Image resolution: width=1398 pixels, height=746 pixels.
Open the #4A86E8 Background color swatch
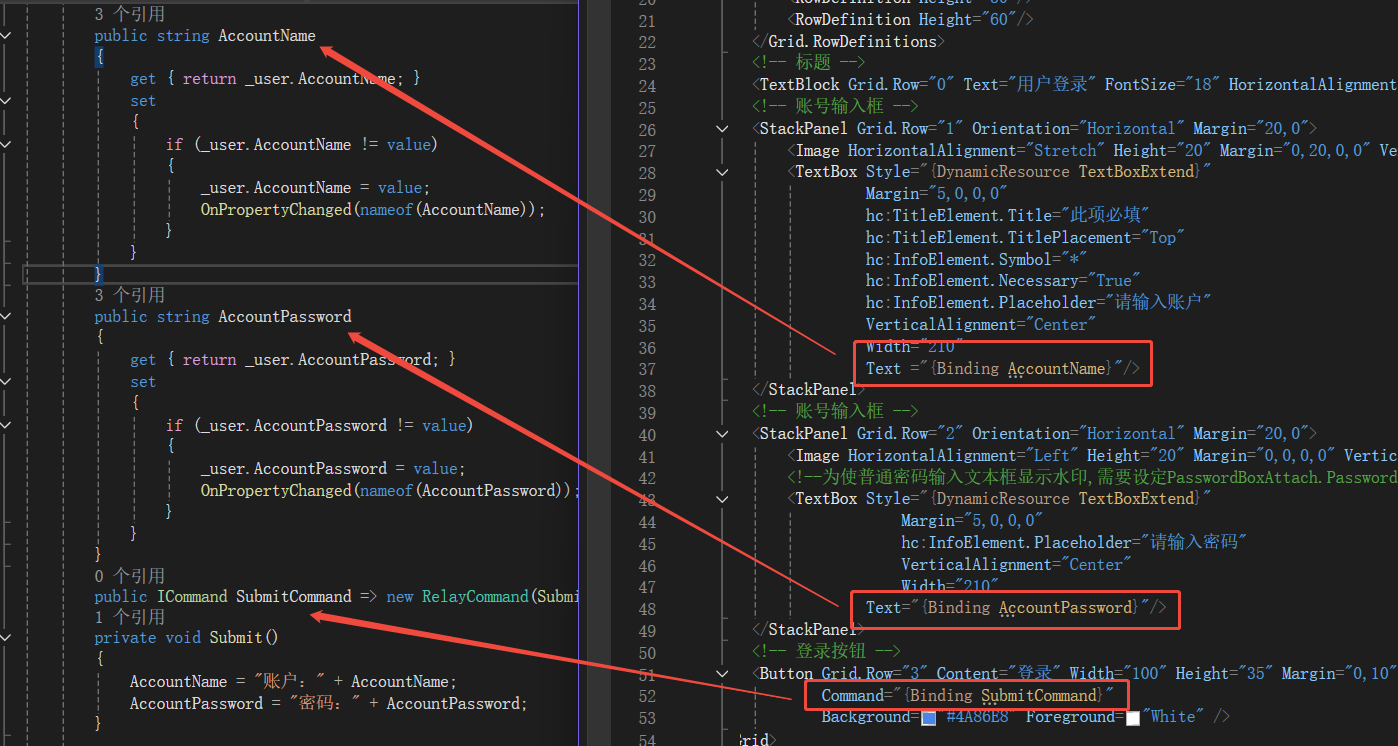[929, 718]
